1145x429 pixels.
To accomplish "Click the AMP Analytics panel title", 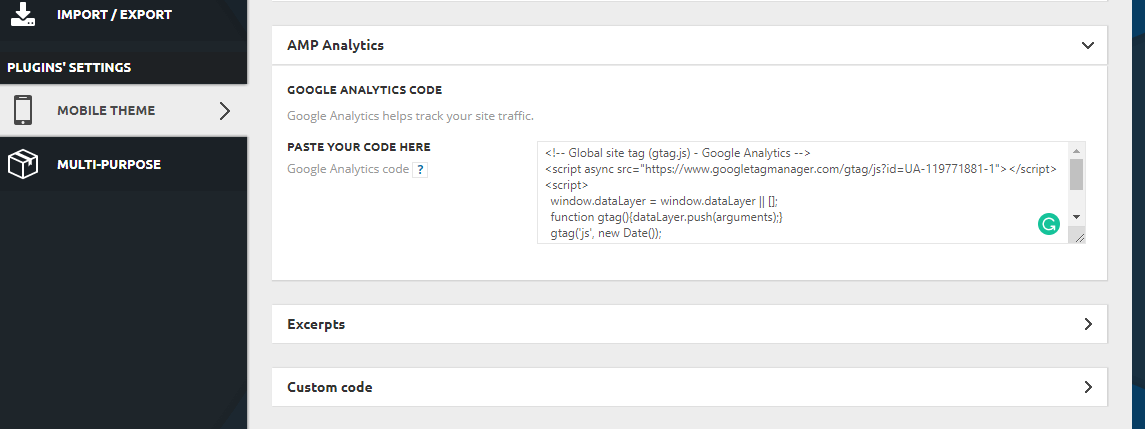I will 335,45.
